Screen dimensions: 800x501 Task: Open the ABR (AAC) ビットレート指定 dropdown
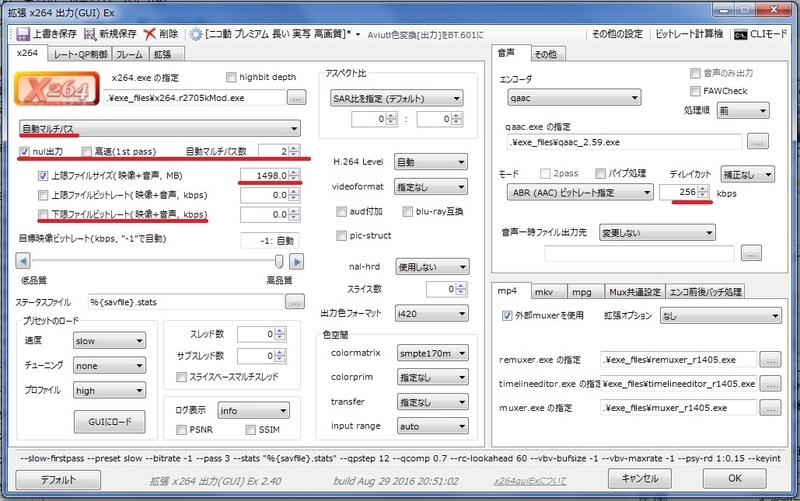coord(580,192)
